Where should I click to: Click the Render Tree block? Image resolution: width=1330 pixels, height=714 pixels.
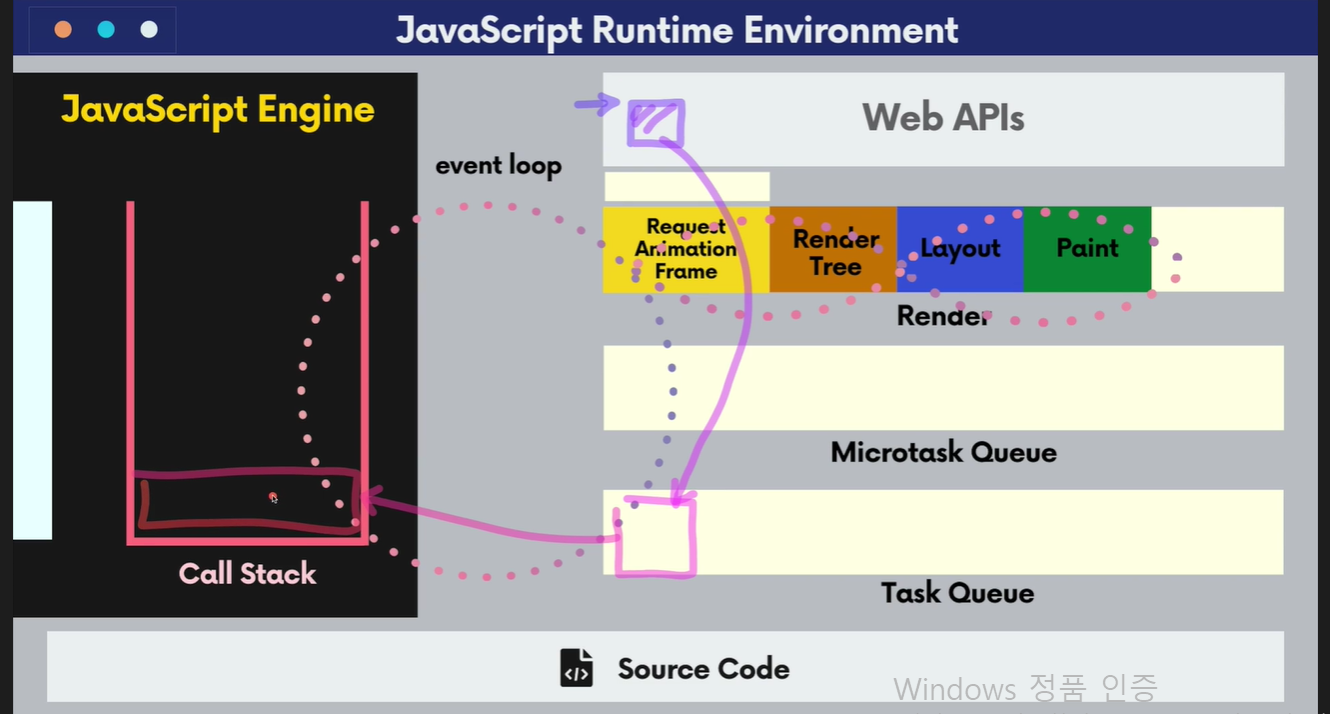click(x=833, y=249)
